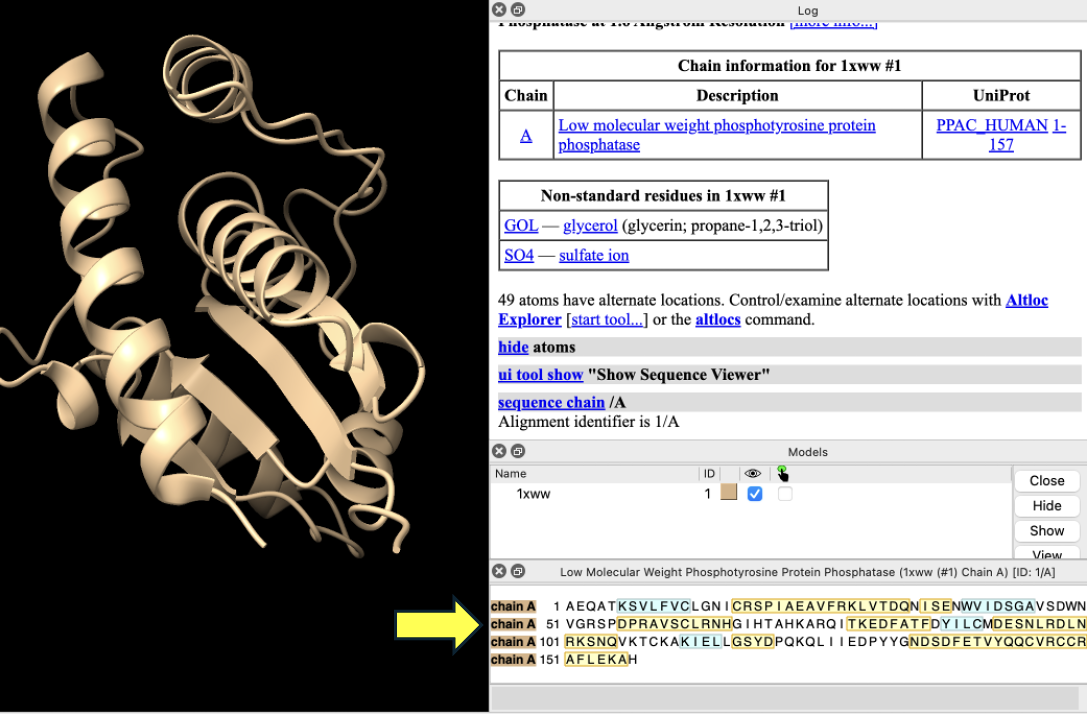This screenshot has height=714, width=1088.
Task: Float the Models panel window
Action: tap(517, 452)
